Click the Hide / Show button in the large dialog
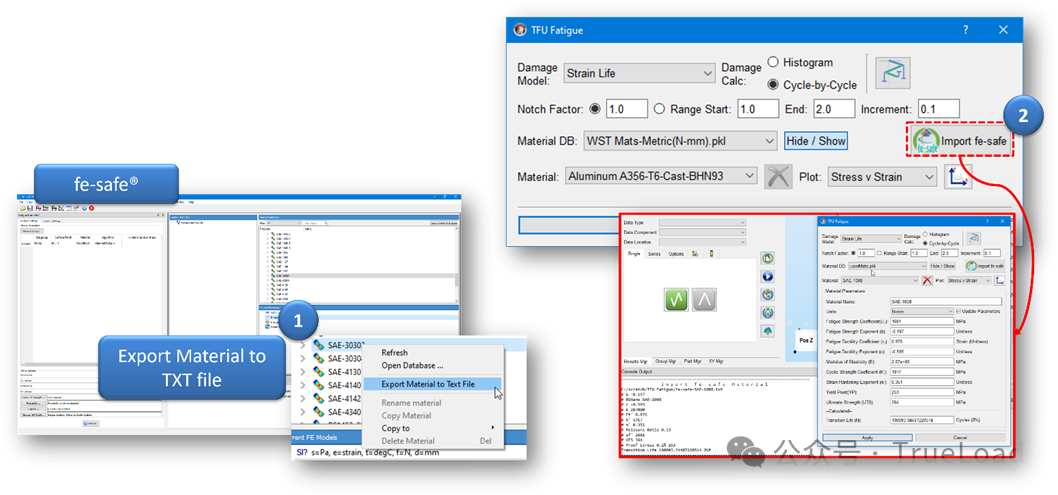Image resolution: width=1058 pixels, height=495 pixels. [x=815, y=141]
